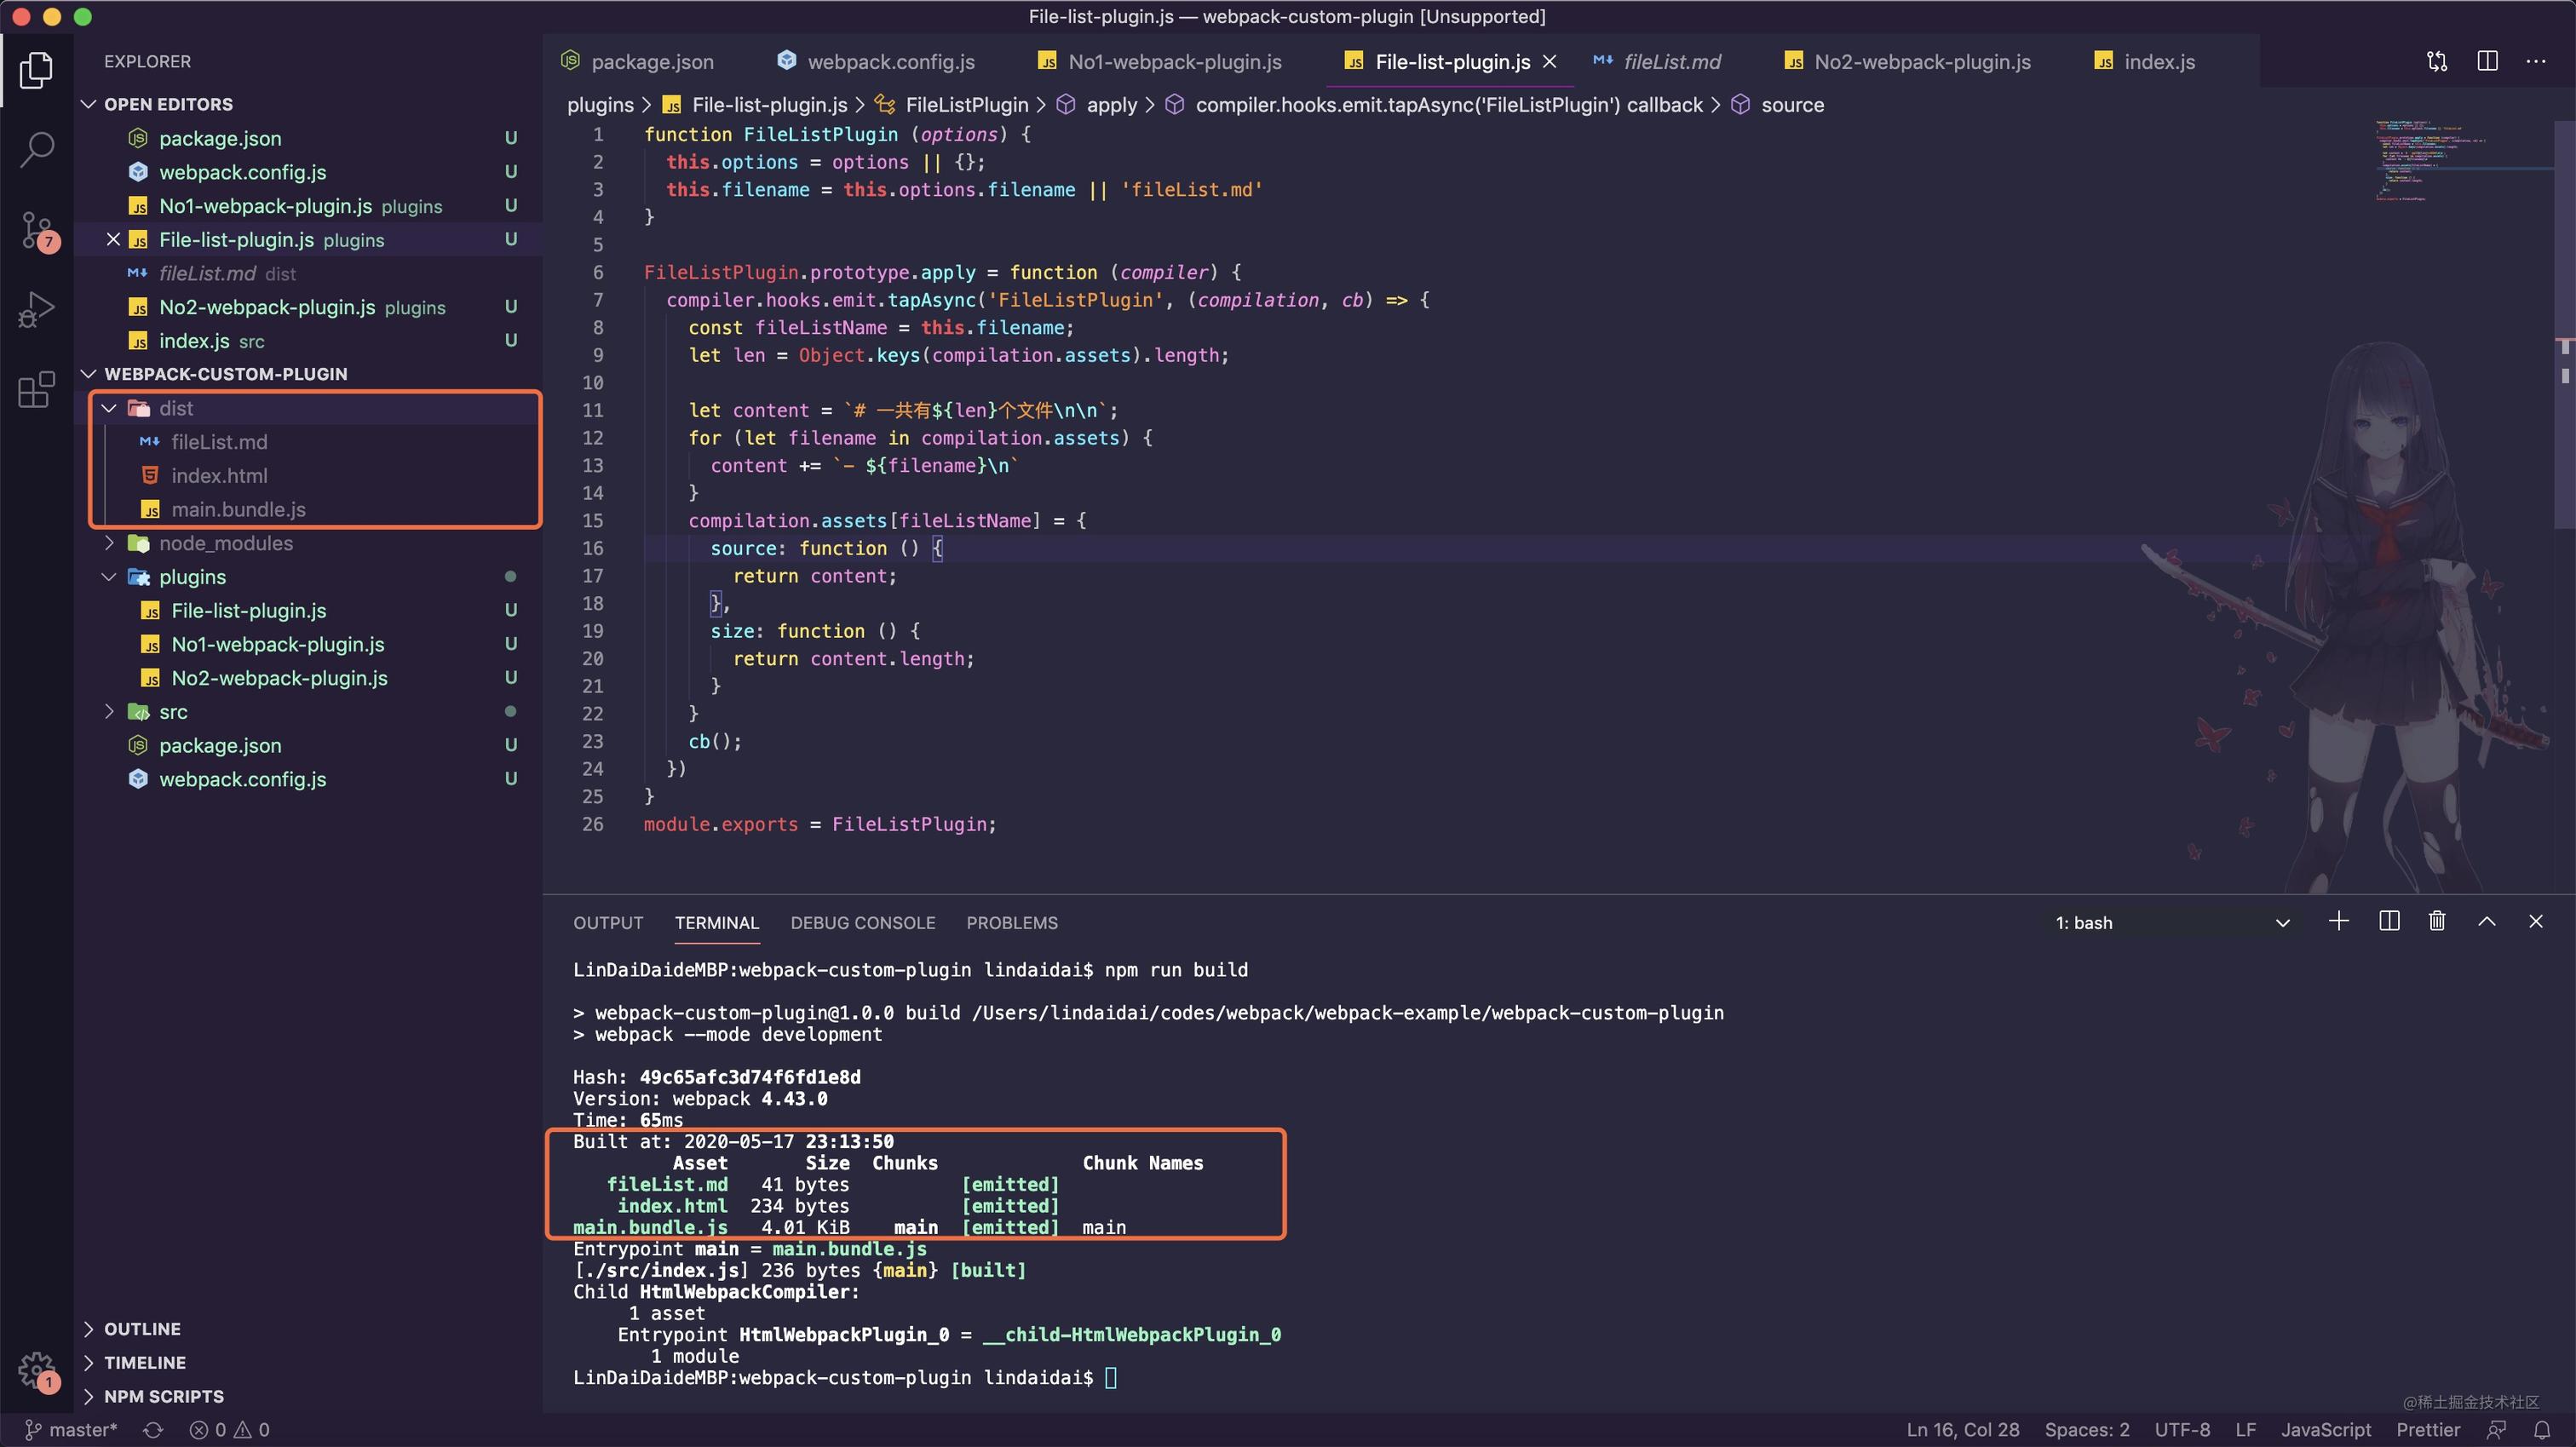2576x1447 pixels.
Task: Select the TERMINAL panel tab
Action: [x=717, y=923]
